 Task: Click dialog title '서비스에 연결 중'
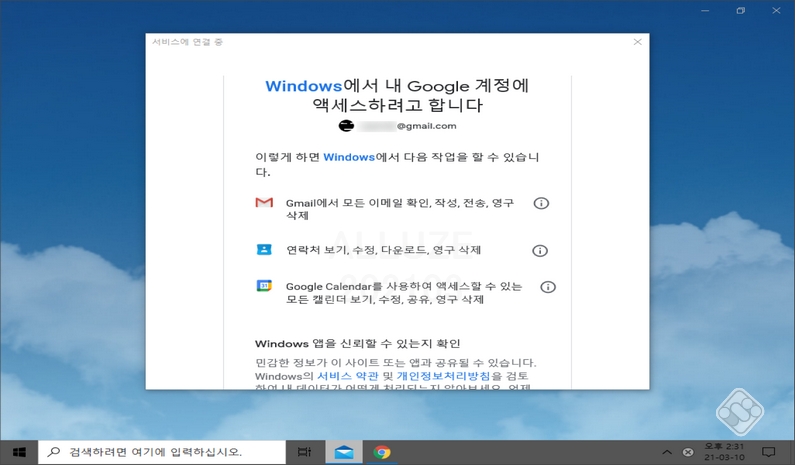click(188, 42)
